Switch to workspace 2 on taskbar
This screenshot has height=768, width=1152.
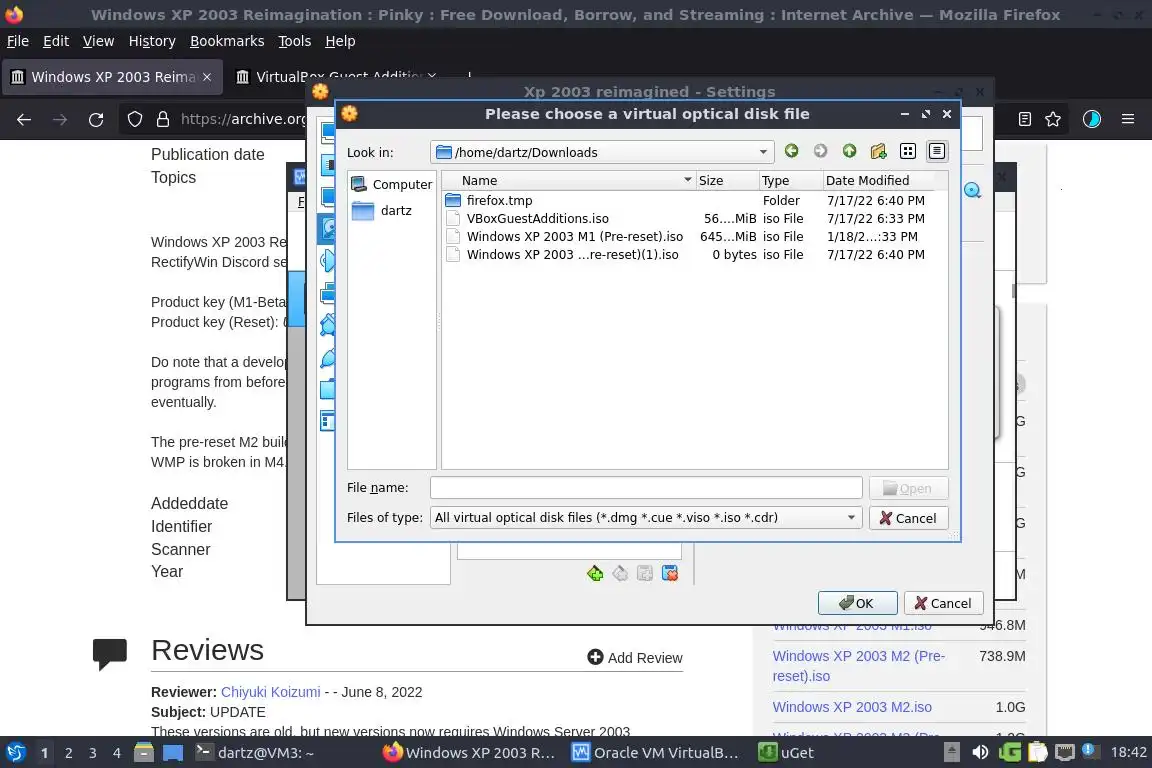point(68,753)
